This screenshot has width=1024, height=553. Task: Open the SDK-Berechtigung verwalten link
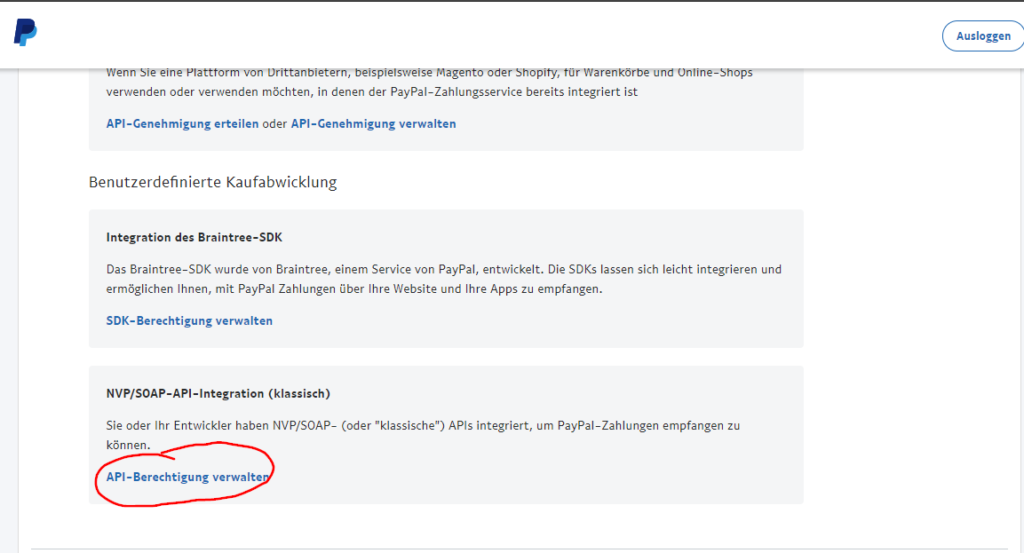click(189, 321)
